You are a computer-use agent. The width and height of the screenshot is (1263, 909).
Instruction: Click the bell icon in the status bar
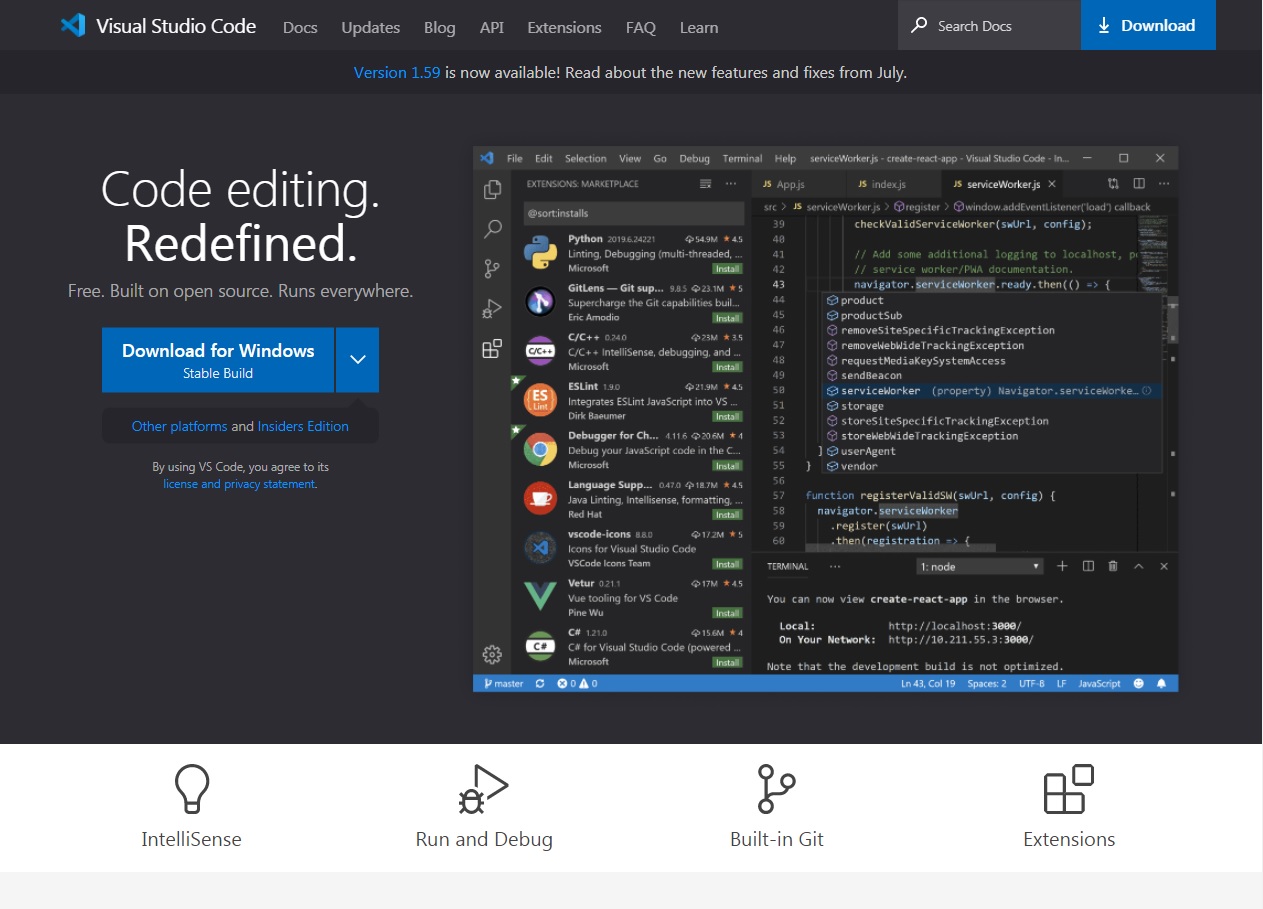pos(1161,684)
